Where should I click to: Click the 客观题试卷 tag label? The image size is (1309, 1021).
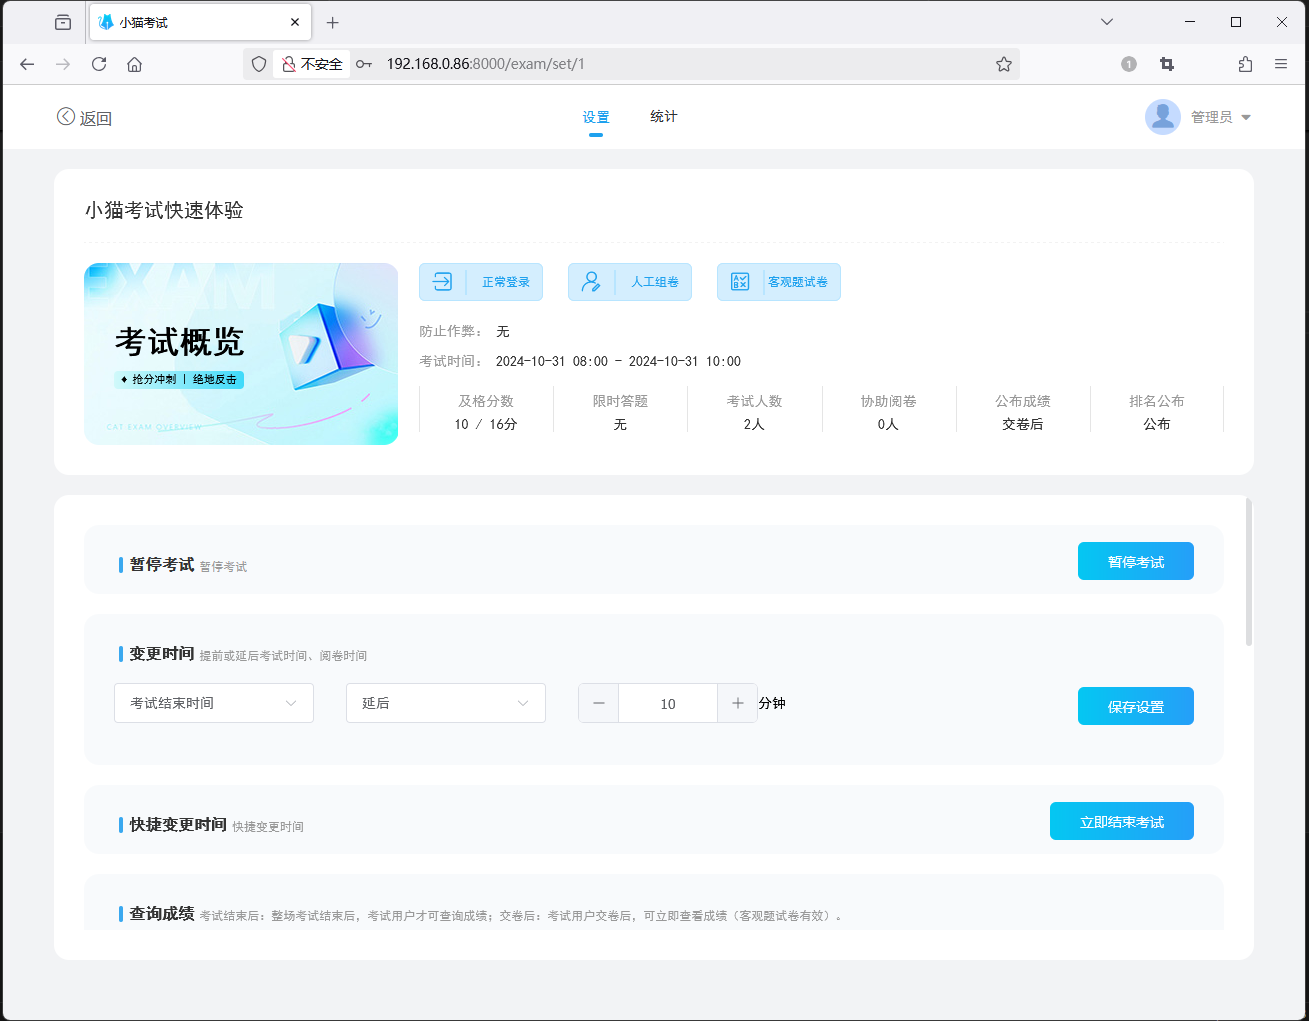click(x=798, y=282)
